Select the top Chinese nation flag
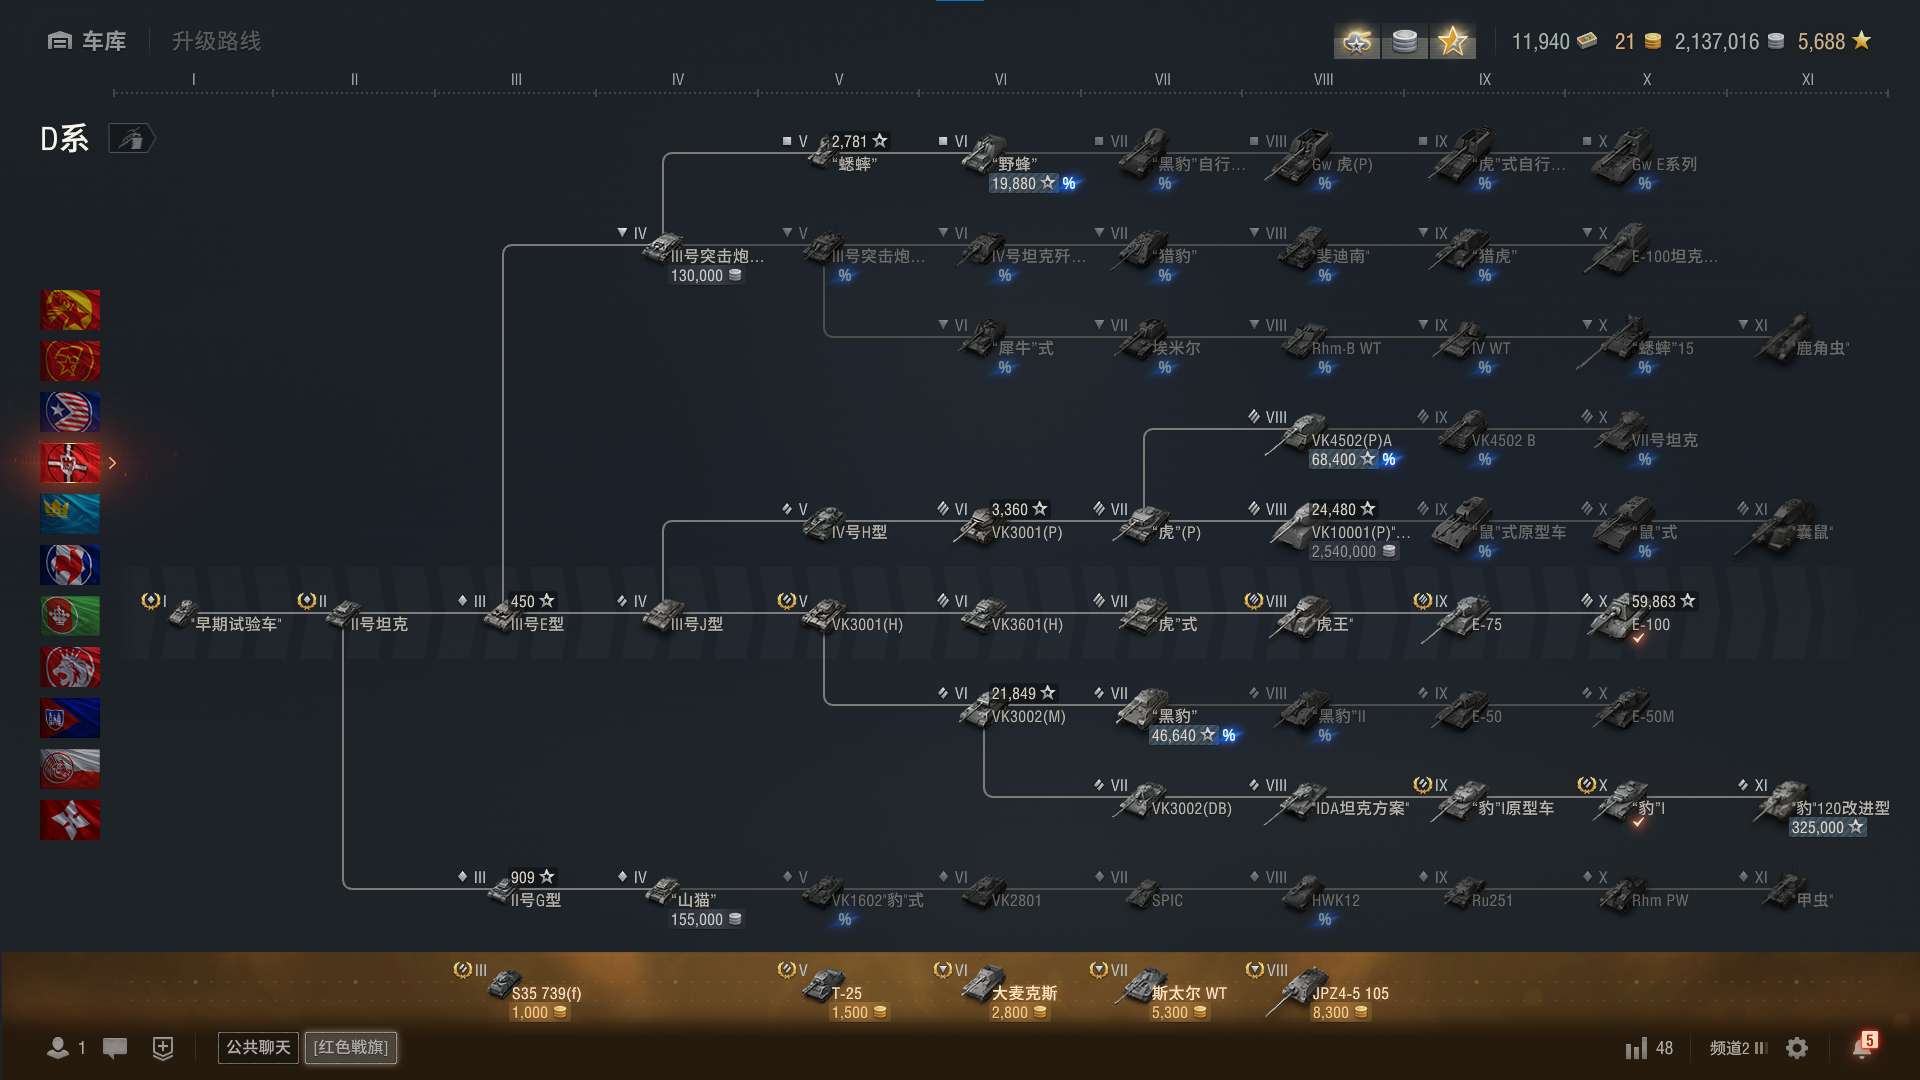Screen dimensions: 1920x1080 point(70,310)
